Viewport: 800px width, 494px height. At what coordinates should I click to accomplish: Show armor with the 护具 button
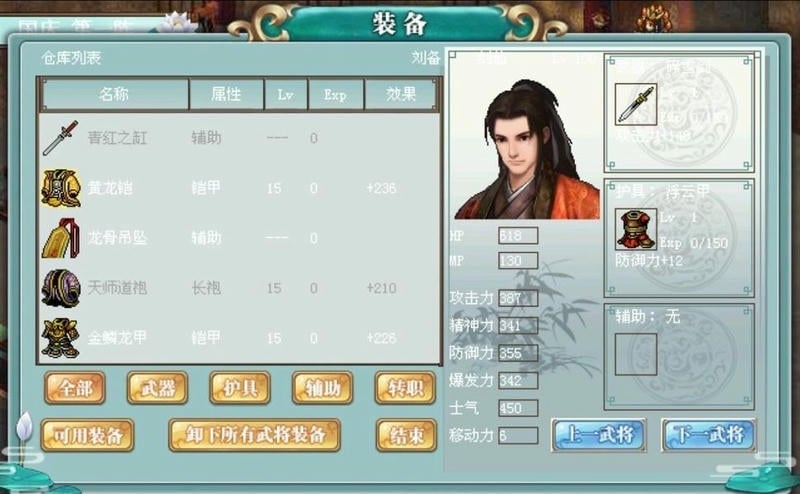click(240, 388)
